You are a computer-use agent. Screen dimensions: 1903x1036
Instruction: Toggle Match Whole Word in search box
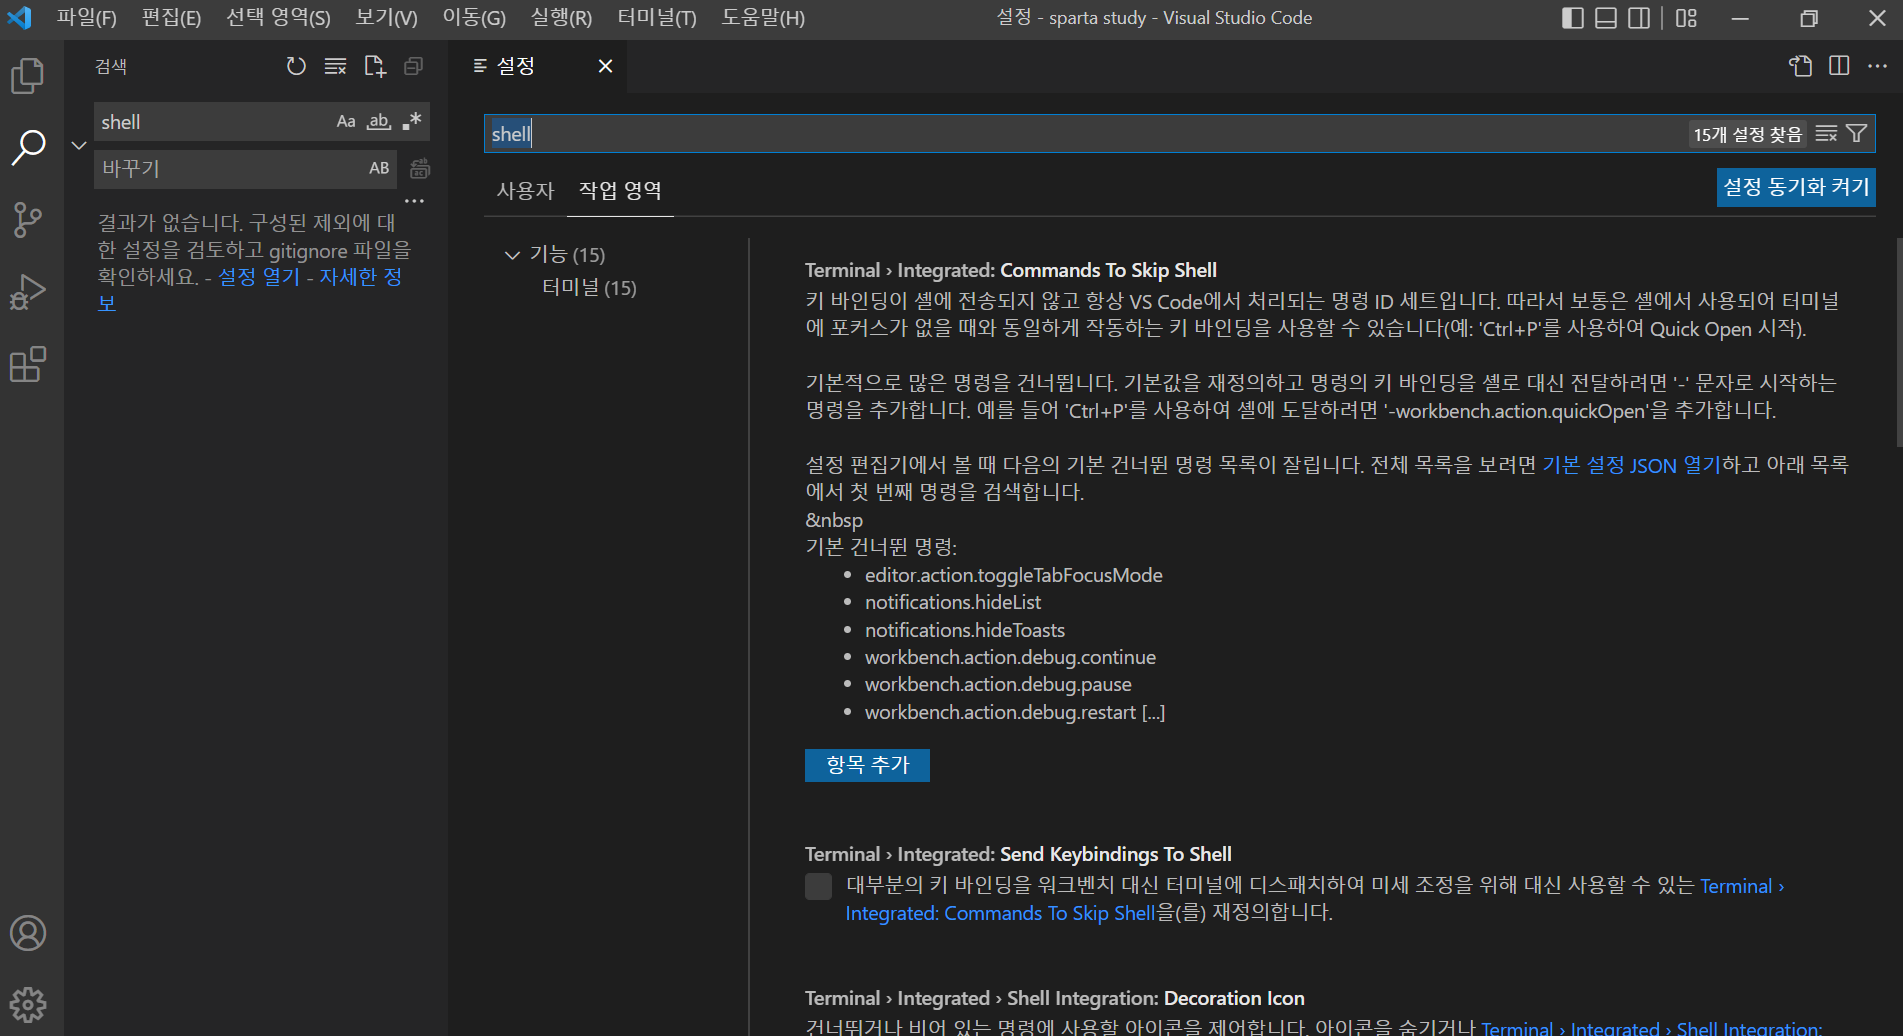click(378, 121)
